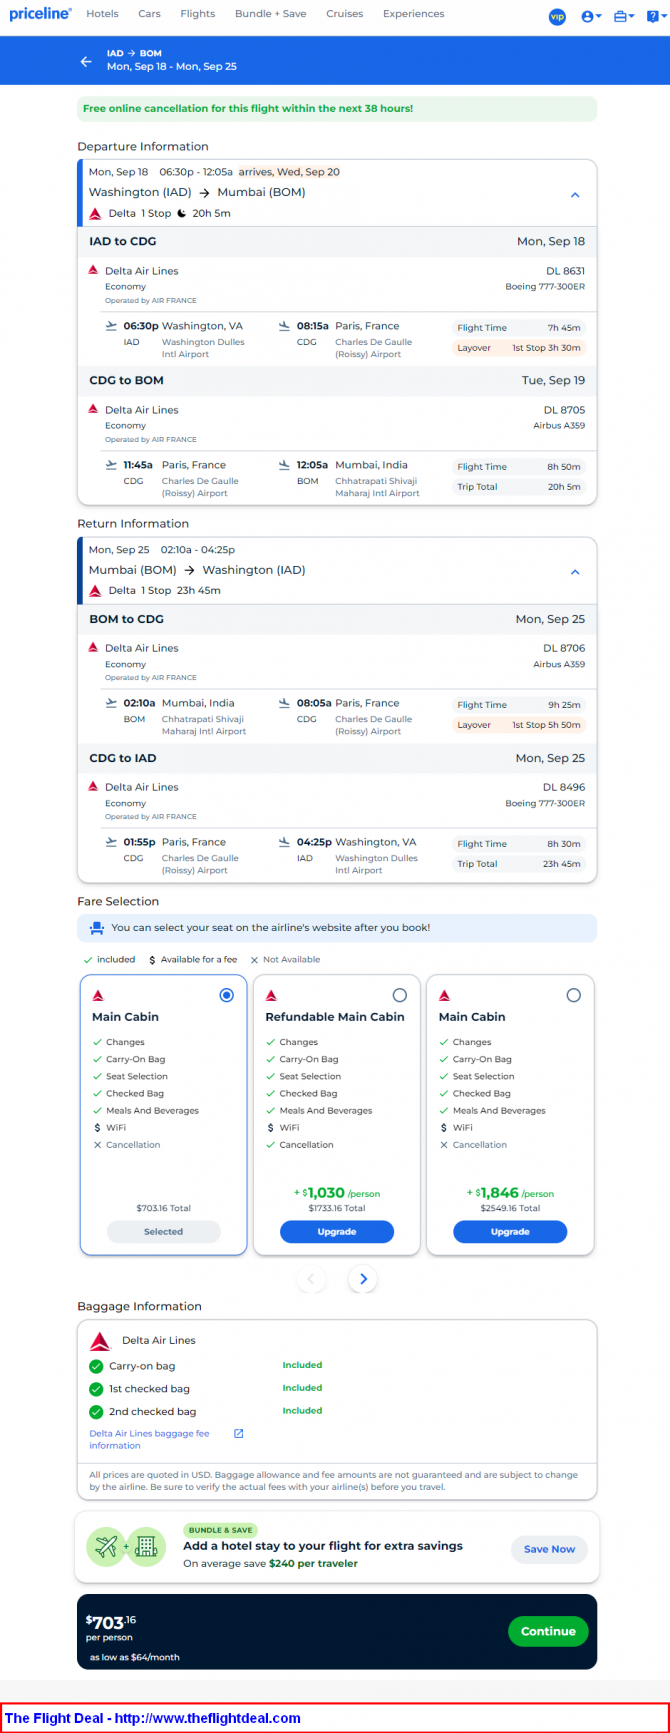Image resolution: width=670 pixels, height=1733 pixels.
Task: Collapse the departure flight details
Action: point(575,195)
